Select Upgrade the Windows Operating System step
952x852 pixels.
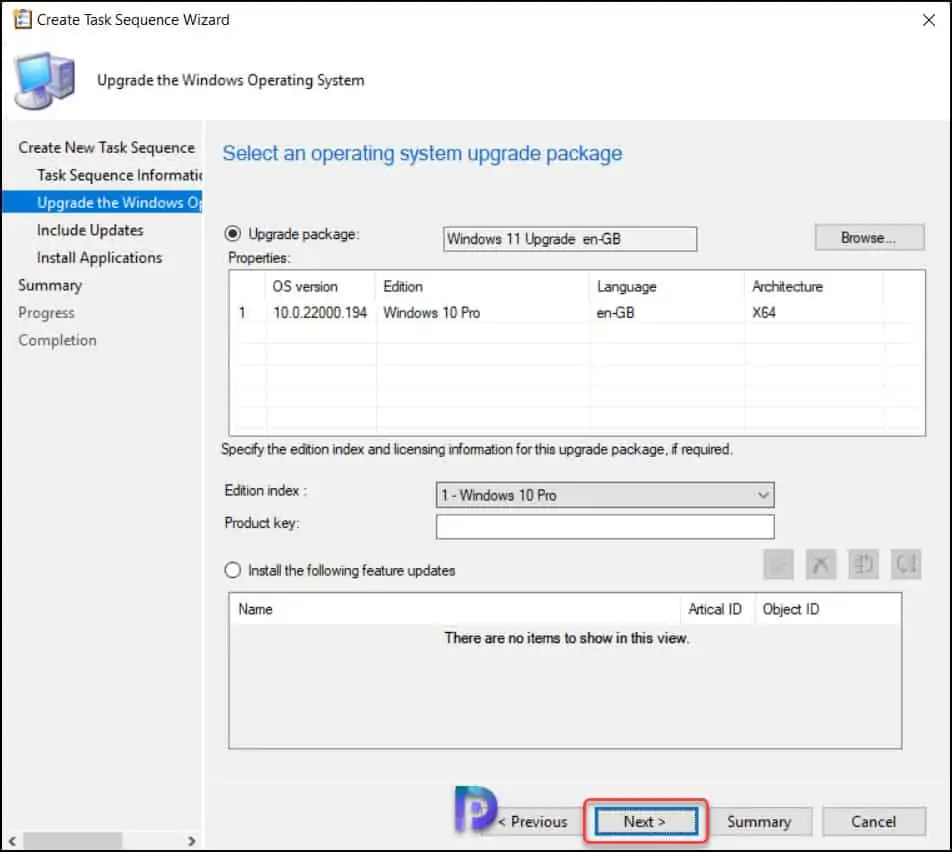102,202
